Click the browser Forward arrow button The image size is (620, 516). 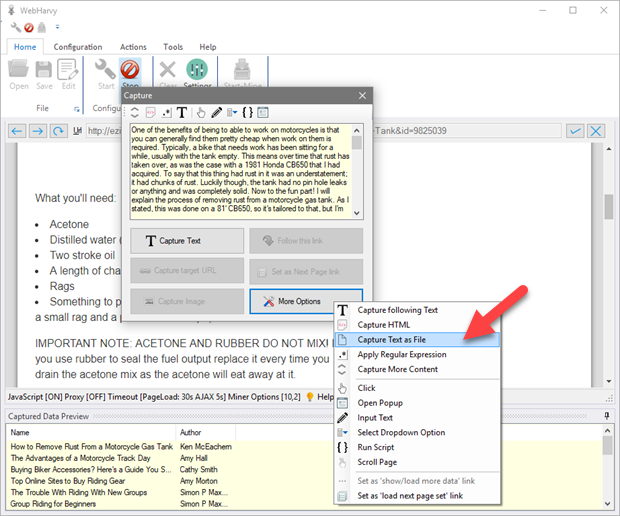37,131
